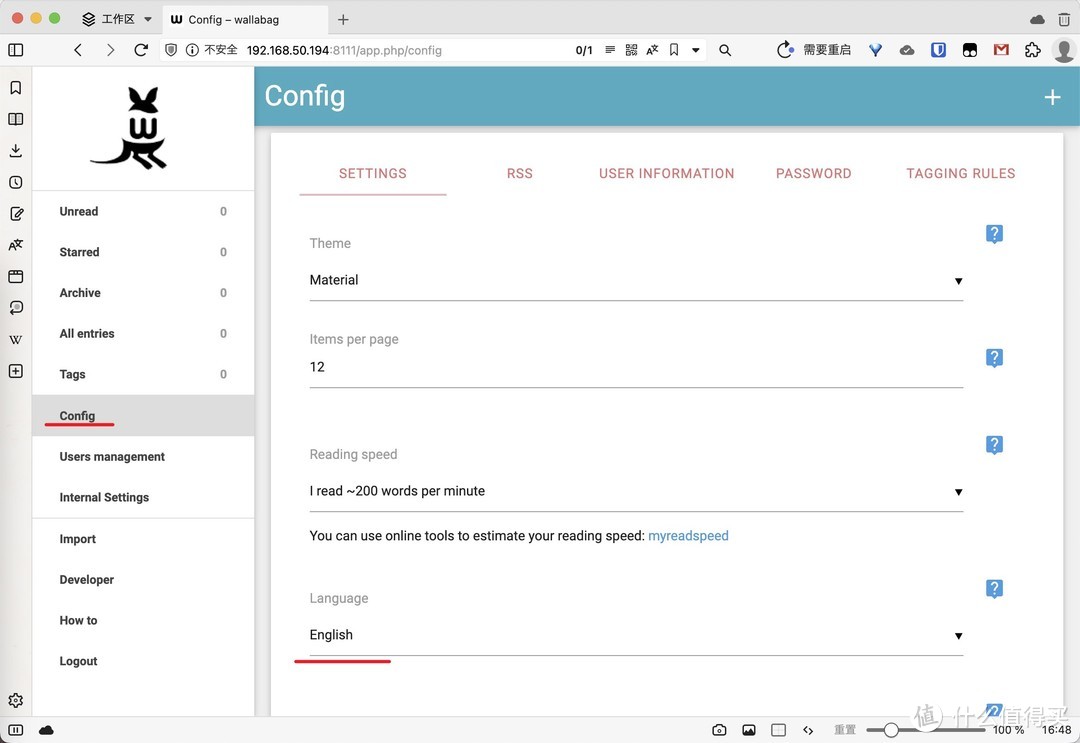Open the QR code icon in address bar

[631, 49]
